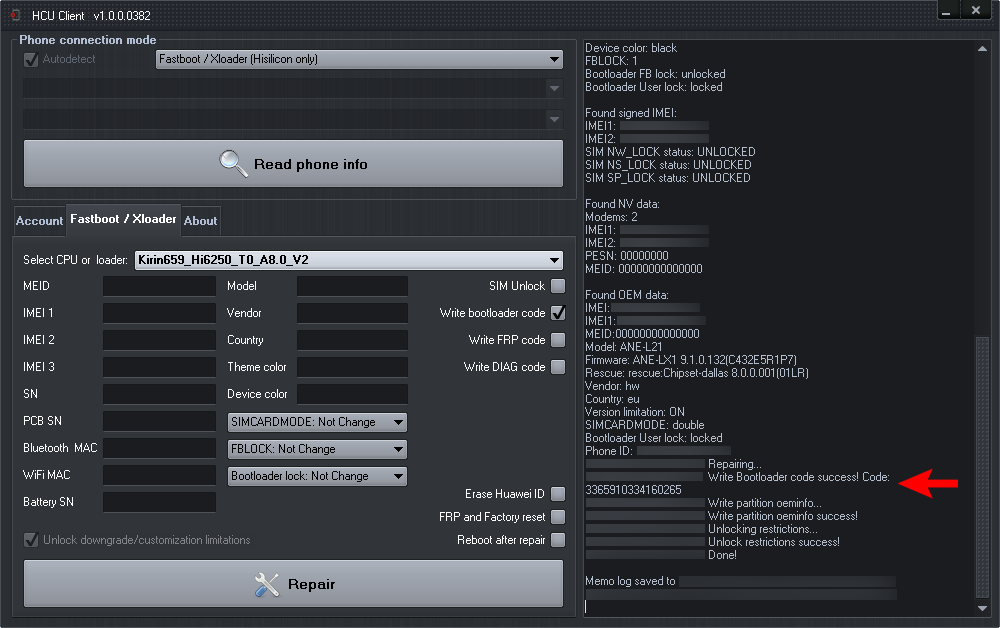Click the 'Memo log saved to' log line
This screenshot has width=1000, height=628.
tap(630, 581)
